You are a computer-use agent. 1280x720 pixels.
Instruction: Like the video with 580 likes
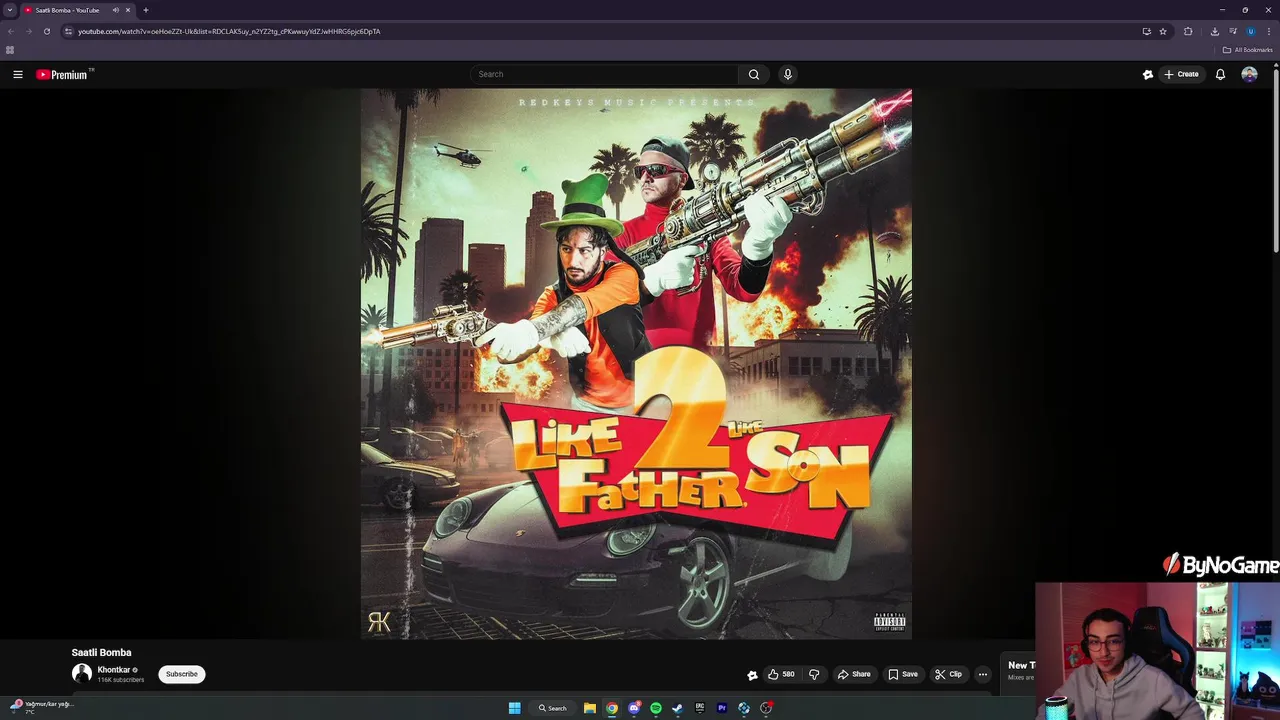point(781,674)
